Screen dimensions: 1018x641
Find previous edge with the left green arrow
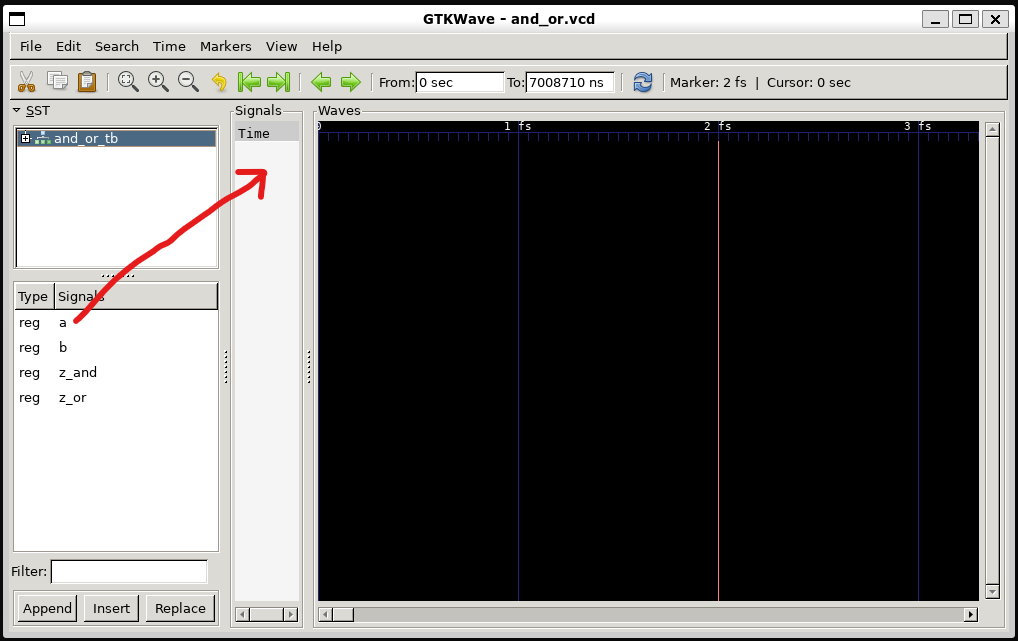[x=321, y=82]
